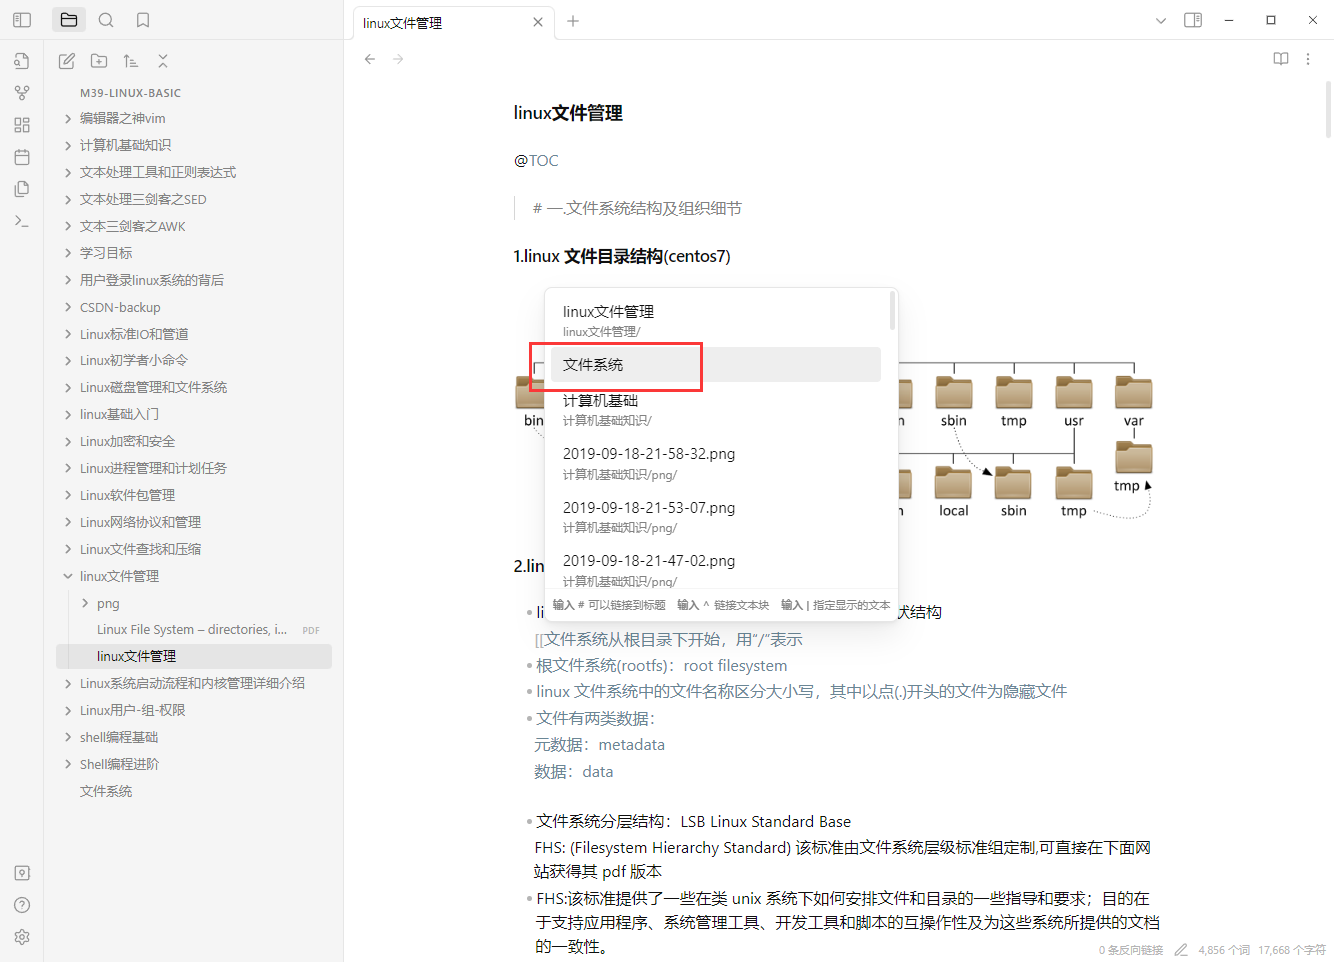Click the 0 条反向链接 status bar item
The width and height of the screenshot is (1334, 962).
coord(1130,950)
